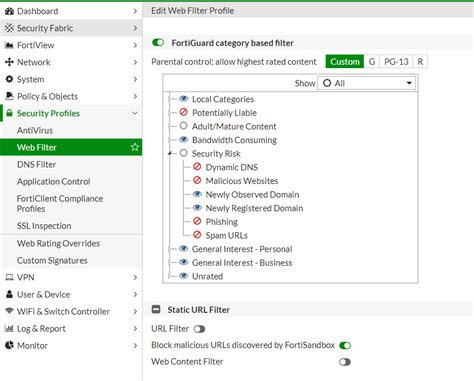Image resolution: width=474 pixels, height=381 pixels.
Task: Enable the URL Filter switch
Action: point(199,329)
